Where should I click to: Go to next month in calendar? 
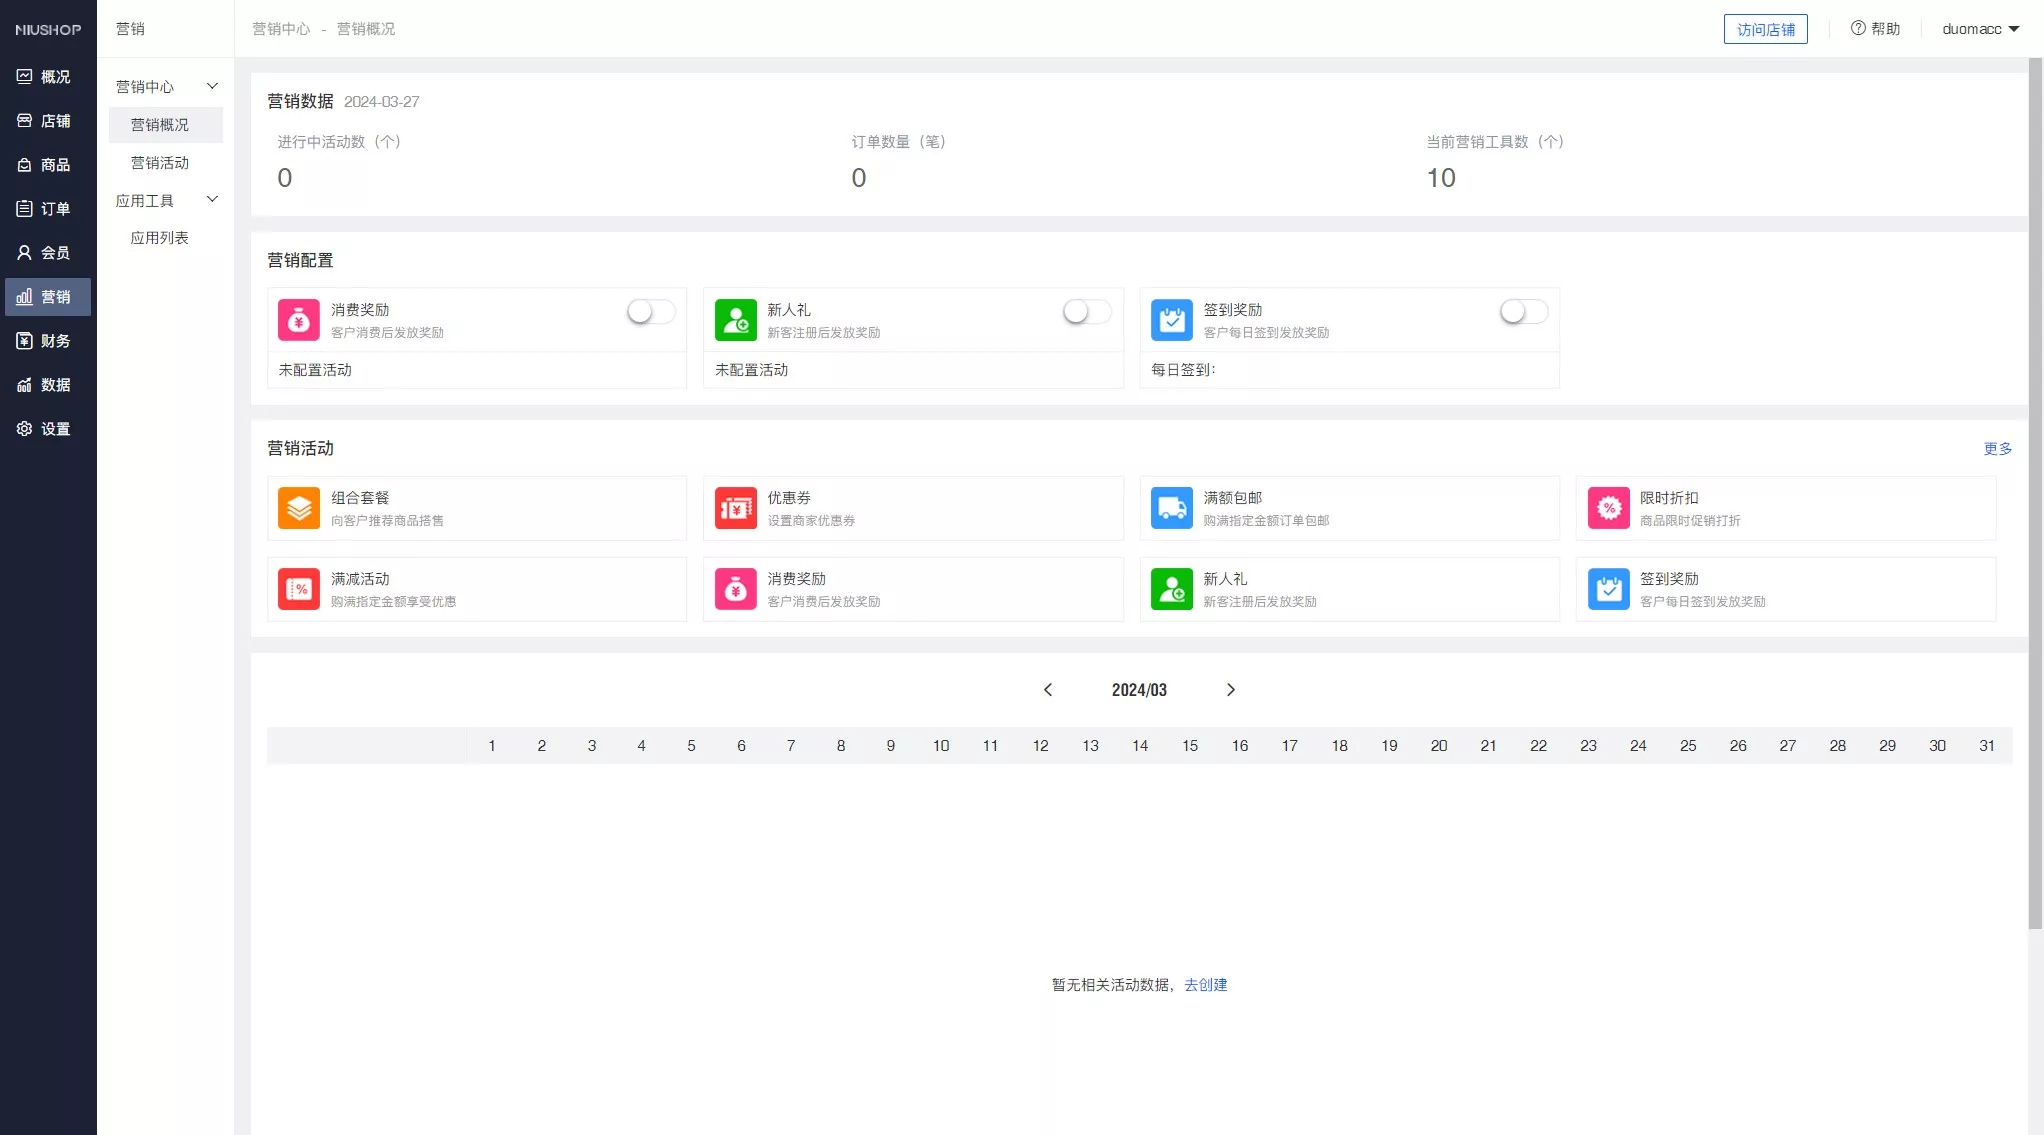(x=1231, y=690)
